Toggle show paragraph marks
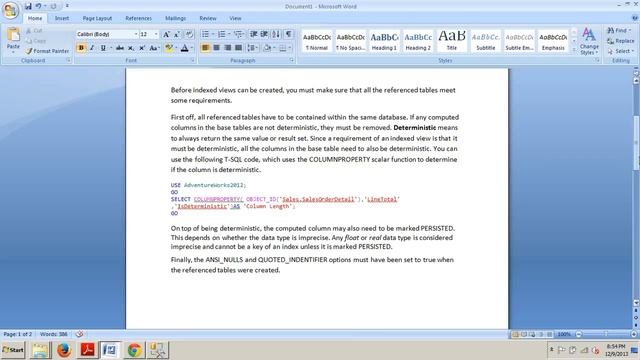The height and width of the screenshot is (360, 640). coord(289,34)
